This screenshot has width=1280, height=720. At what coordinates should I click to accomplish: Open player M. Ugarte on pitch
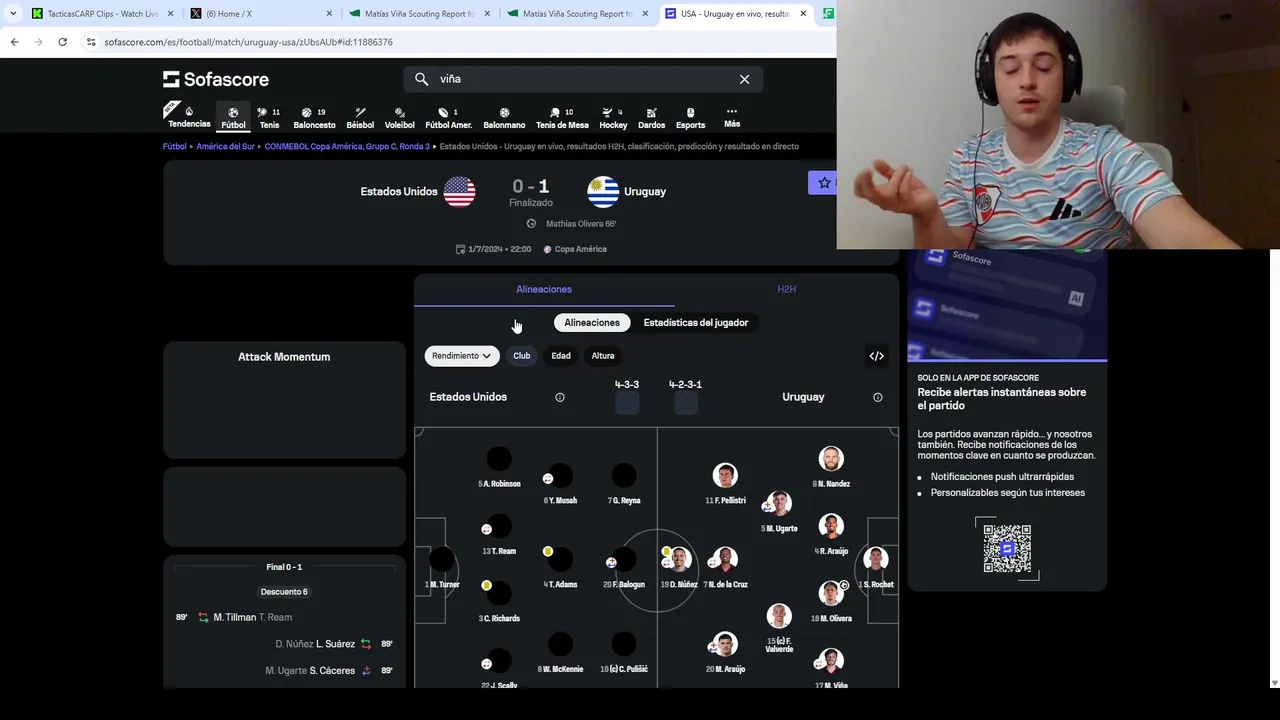(x=779, y=511)
